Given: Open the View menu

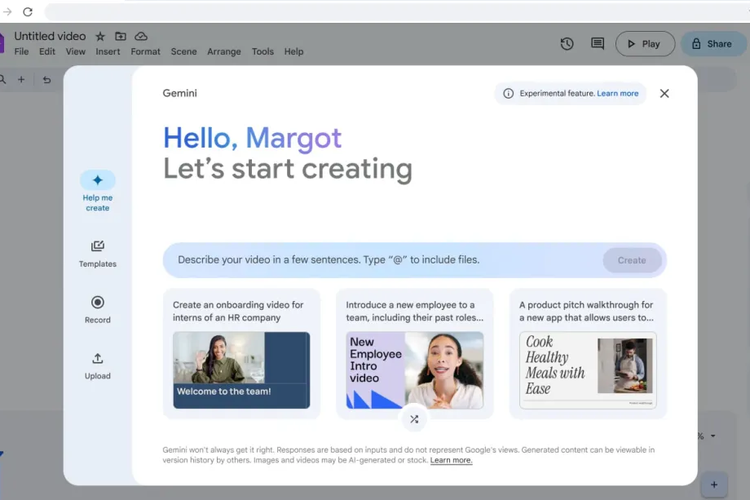Looking at the screenshot, I should [76, 52].
